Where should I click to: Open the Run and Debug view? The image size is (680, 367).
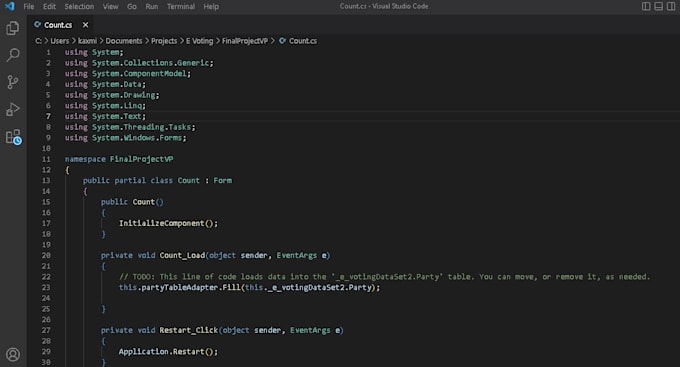click(x=13, y=109)
